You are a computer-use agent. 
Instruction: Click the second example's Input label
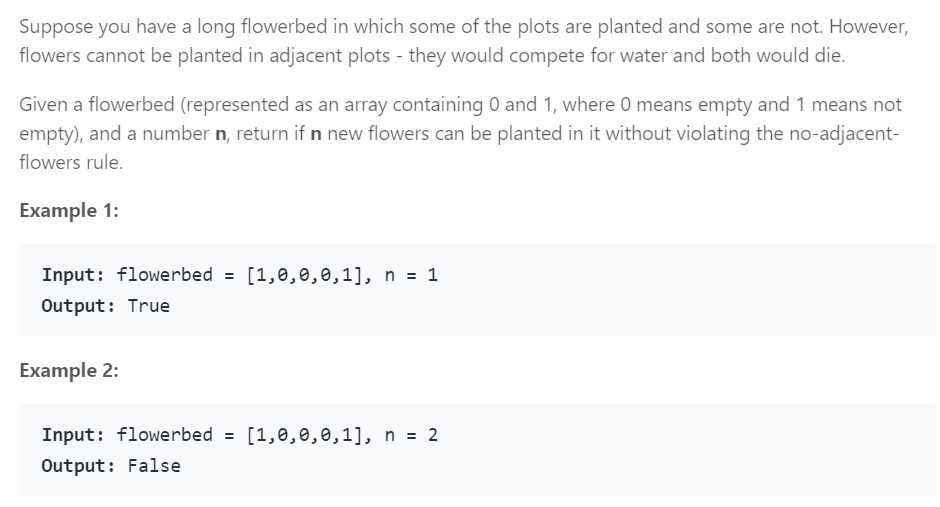pyautogui.click(x=73, y=435)
